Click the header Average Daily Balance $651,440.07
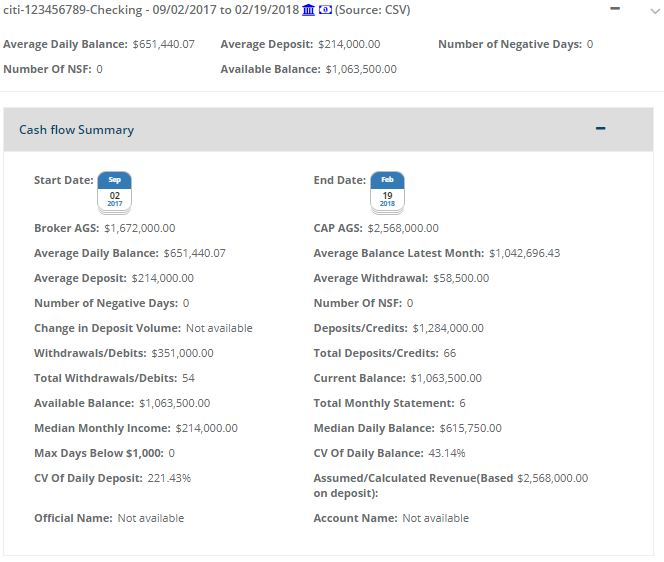664x562 pixels. click(163, 44)
